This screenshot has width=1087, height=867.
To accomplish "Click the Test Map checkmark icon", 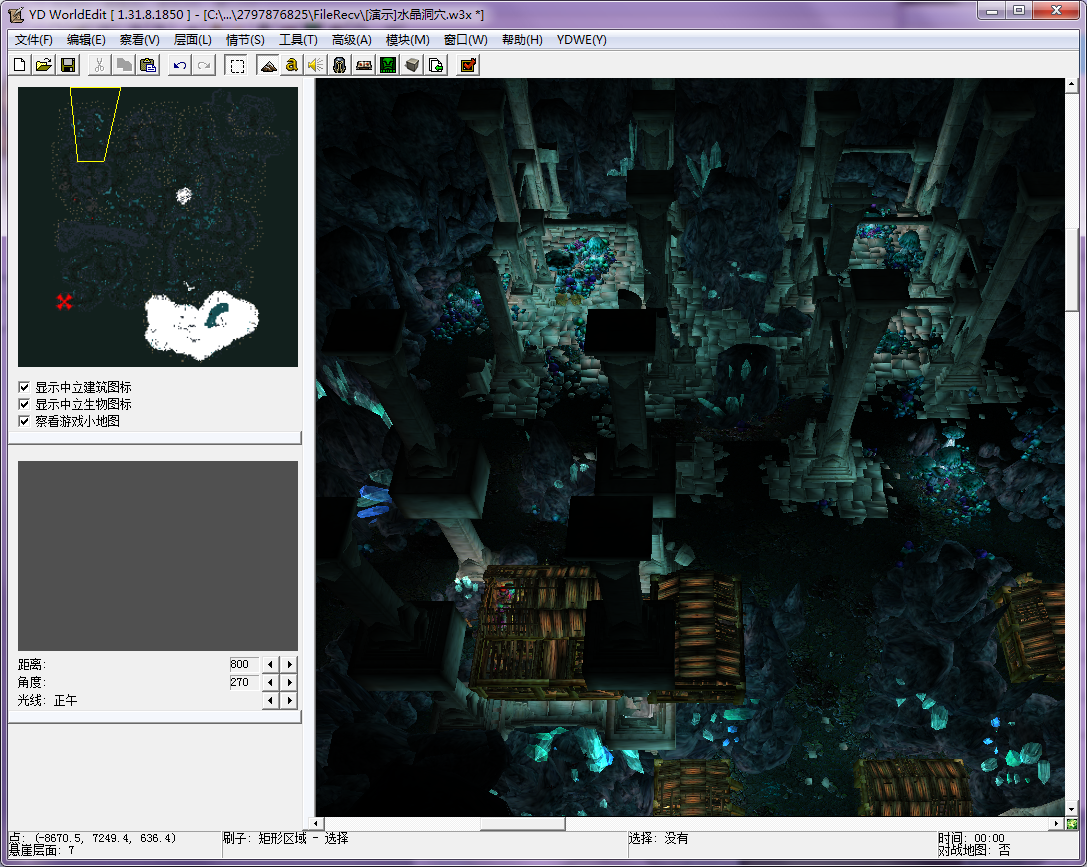I will (x=467, y=65).
